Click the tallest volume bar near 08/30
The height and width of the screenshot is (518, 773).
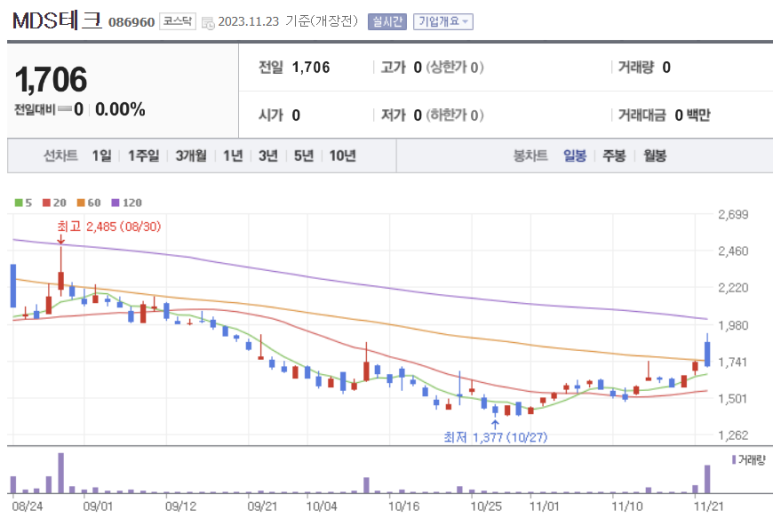tap(61, 473)
